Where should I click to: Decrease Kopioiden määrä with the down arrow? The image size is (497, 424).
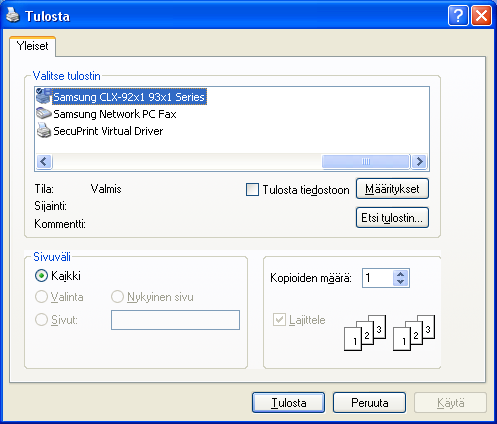pos(401,282)
